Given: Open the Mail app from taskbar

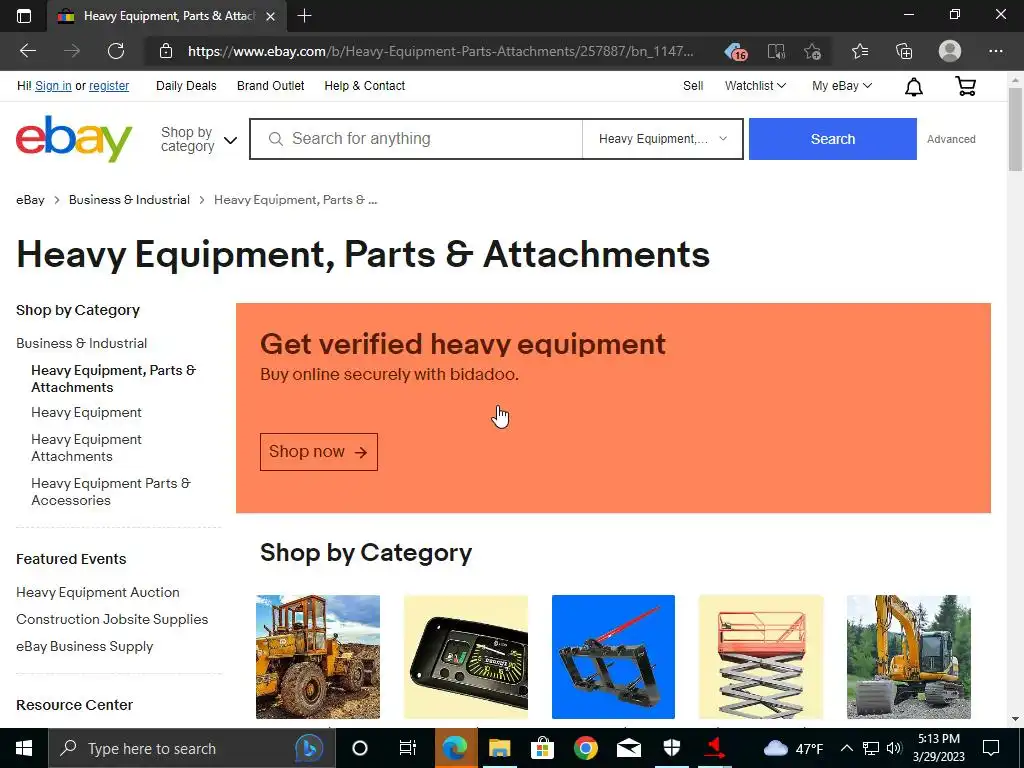Looking at the screenshot, I should 629,748.
